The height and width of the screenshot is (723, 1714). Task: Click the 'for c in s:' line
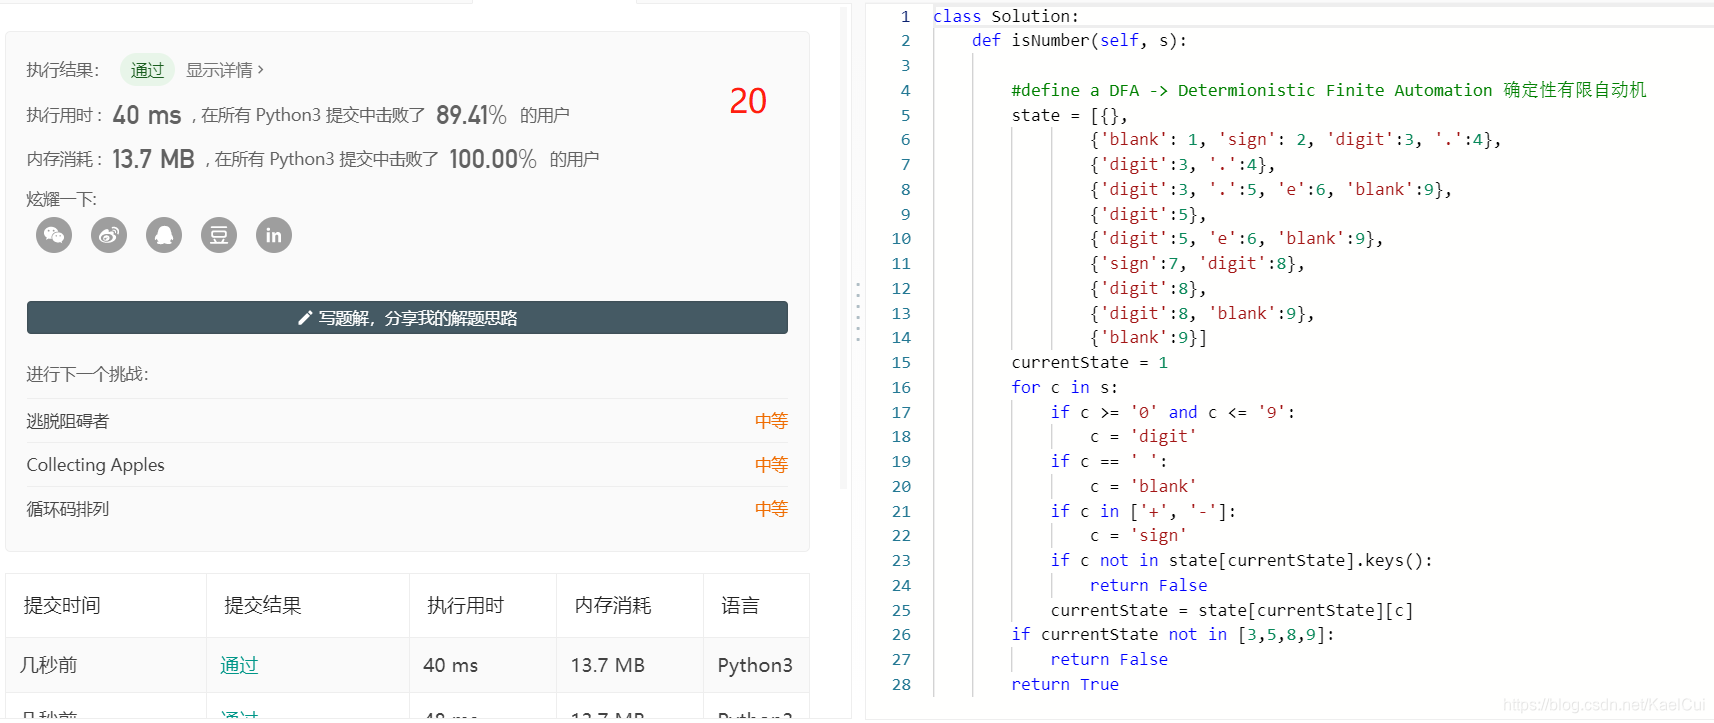click(1064, 387)
